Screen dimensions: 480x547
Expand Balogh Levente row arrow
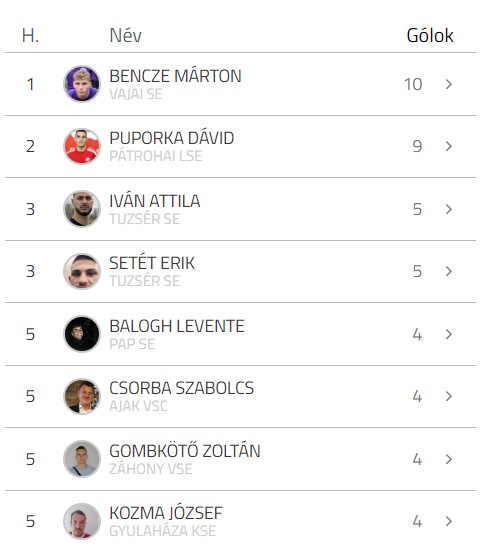point(449,334)
